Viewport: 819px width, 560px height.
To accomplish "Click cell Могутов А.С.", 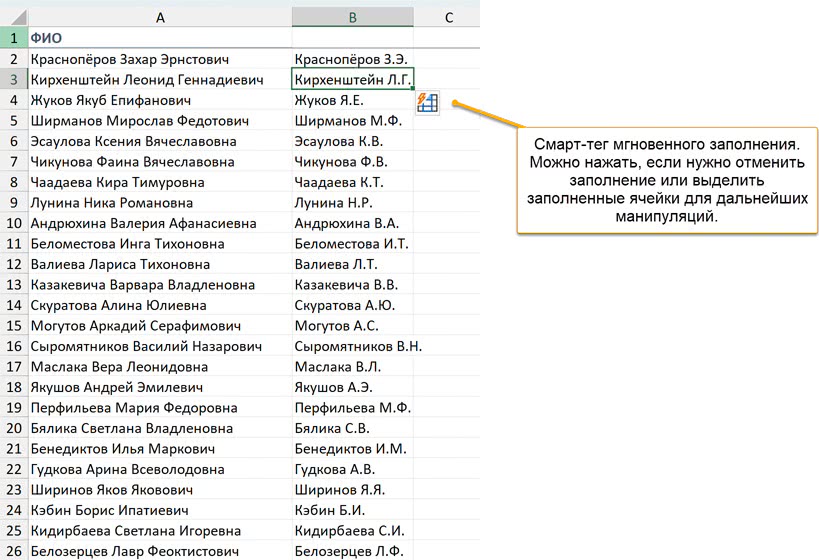I will click(x=353, y=325).
